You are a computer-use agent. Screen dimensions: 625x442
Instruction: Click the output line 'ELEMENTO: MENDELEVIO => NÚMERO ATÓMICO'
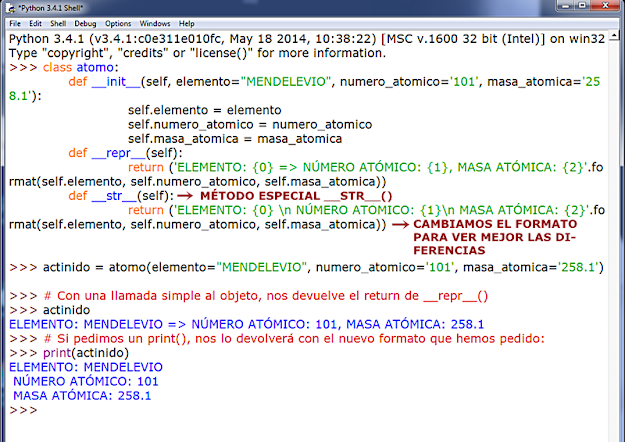pos(246,324)
